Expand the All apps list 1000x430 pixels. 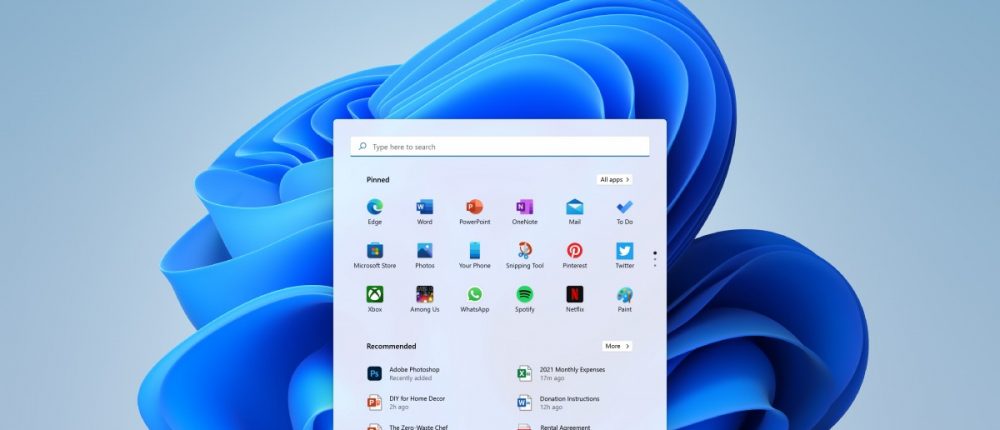click(614, 180)
